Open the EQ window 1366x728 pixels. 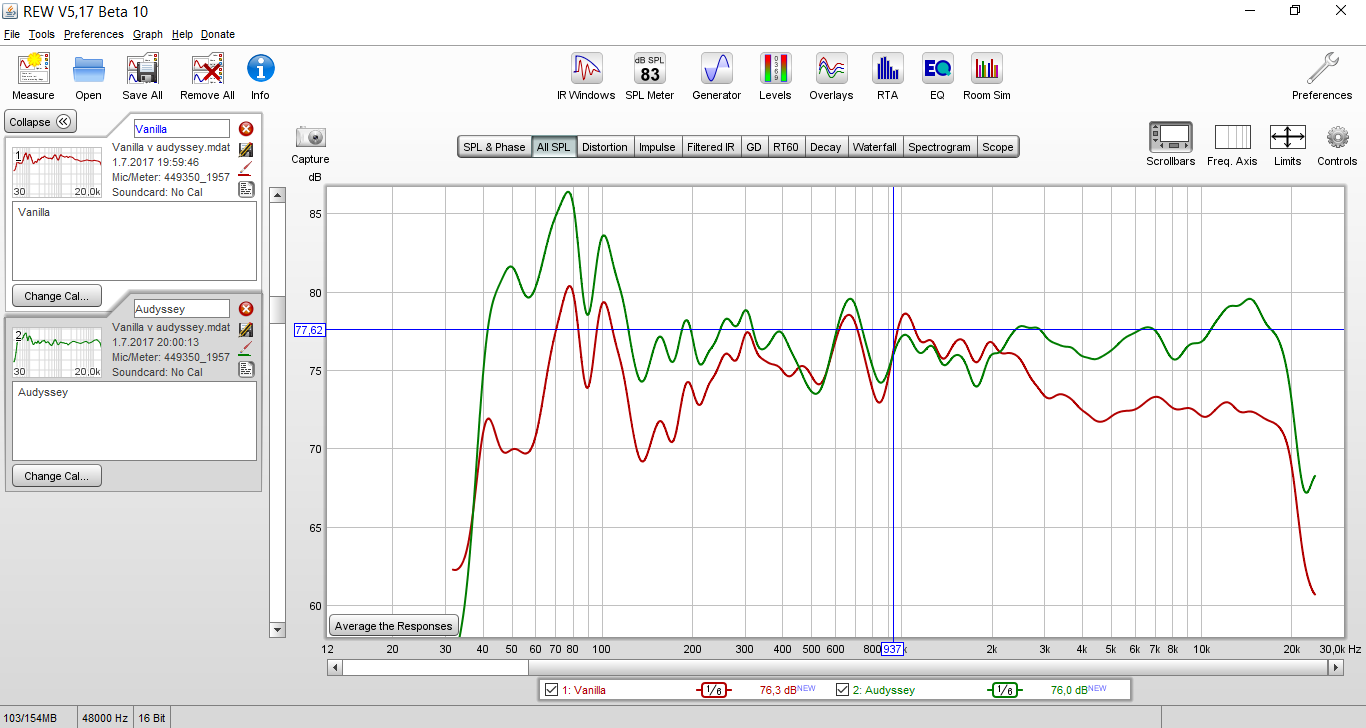pos(937,69)
